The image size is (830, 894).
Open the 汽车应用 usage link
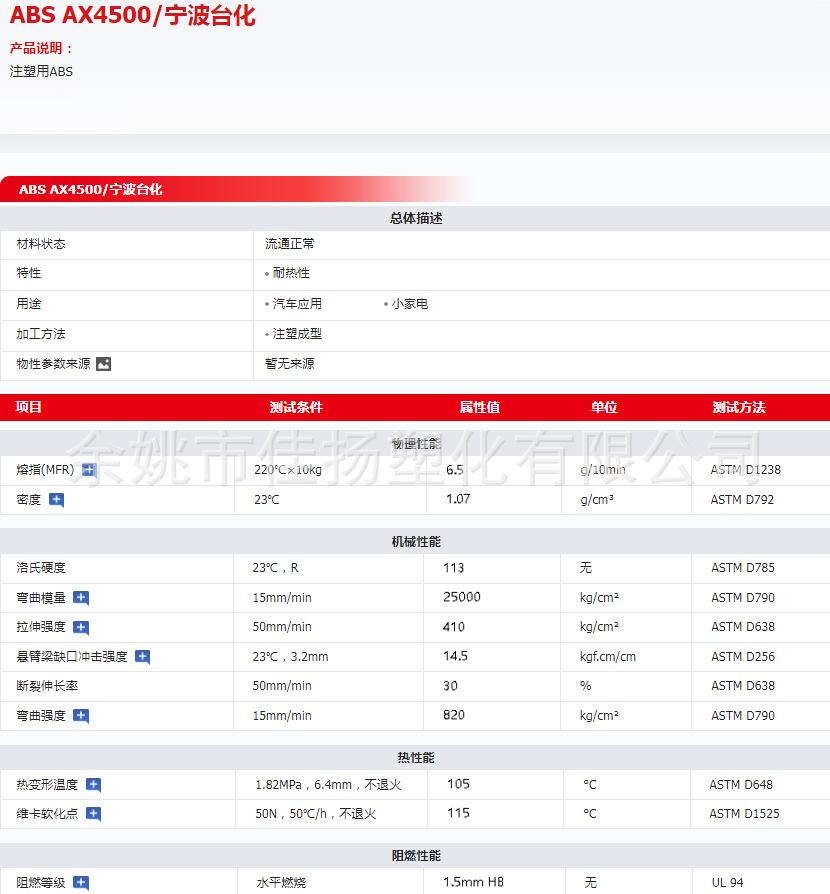click(297, 304)
